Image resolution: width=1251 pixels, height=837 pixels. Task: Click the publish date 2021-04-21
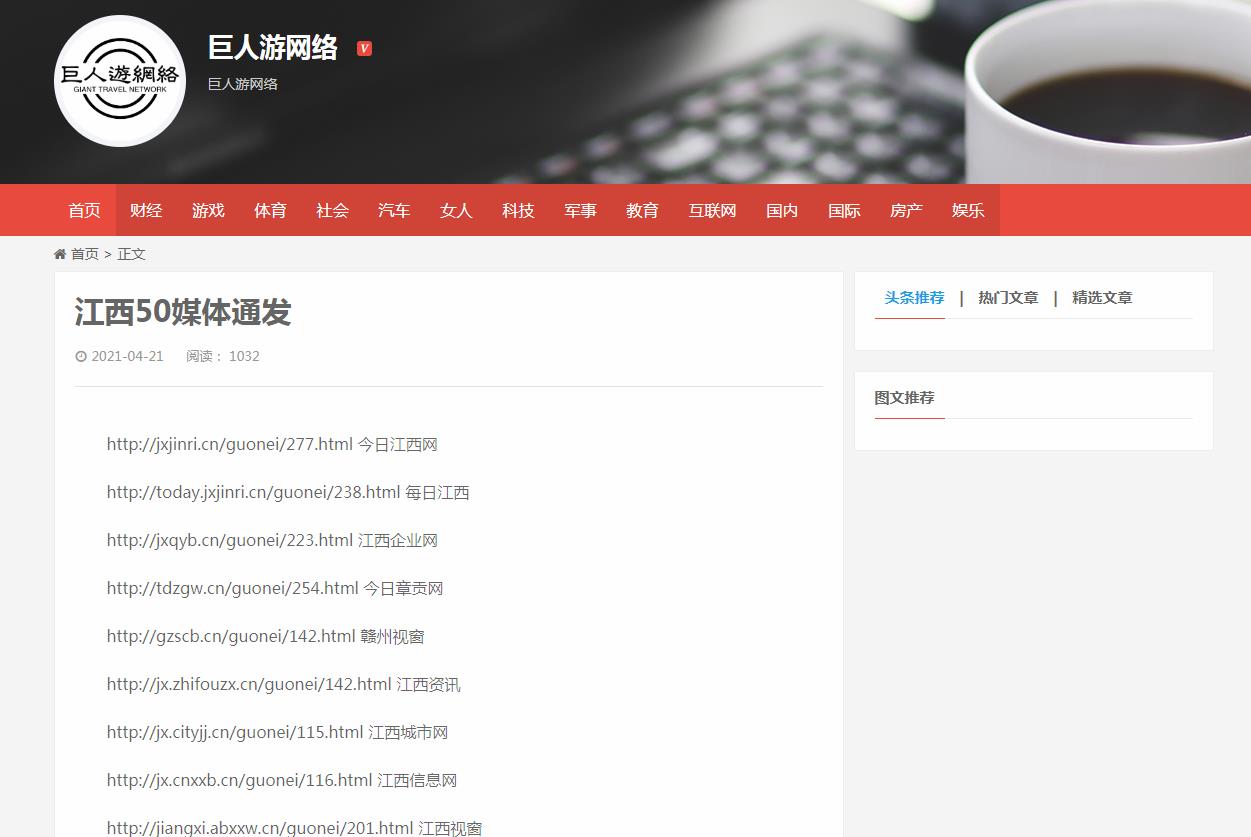tap(127, 356)
